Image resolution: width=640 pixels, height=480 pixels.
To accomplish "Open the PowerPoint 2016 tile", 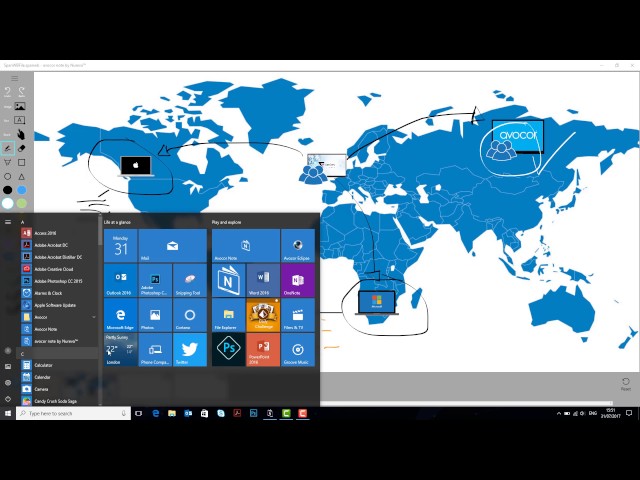I will 263,349.
